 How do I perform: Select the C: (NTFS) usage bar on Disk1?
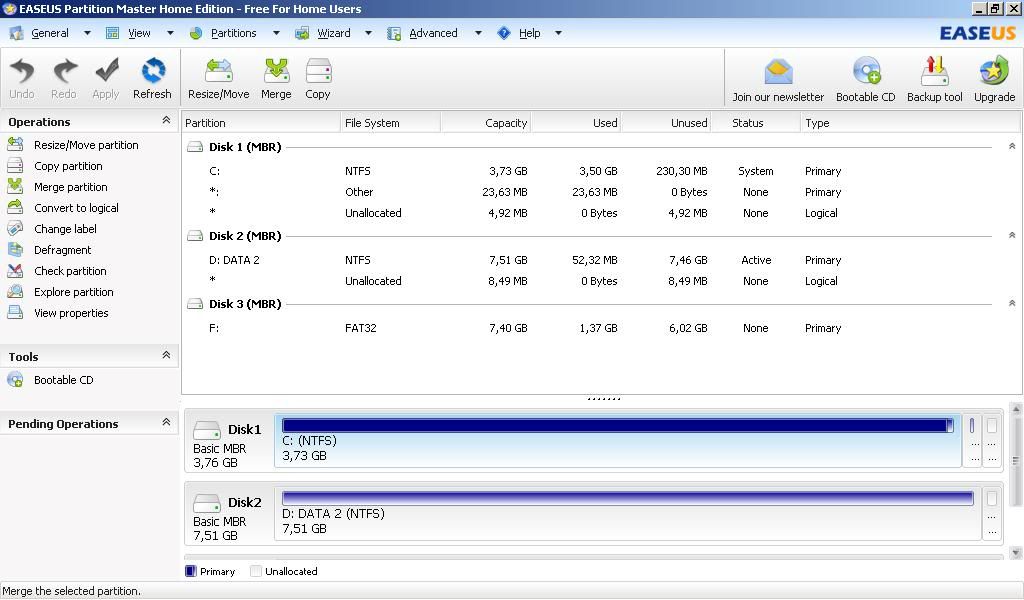tap(617, 426)
